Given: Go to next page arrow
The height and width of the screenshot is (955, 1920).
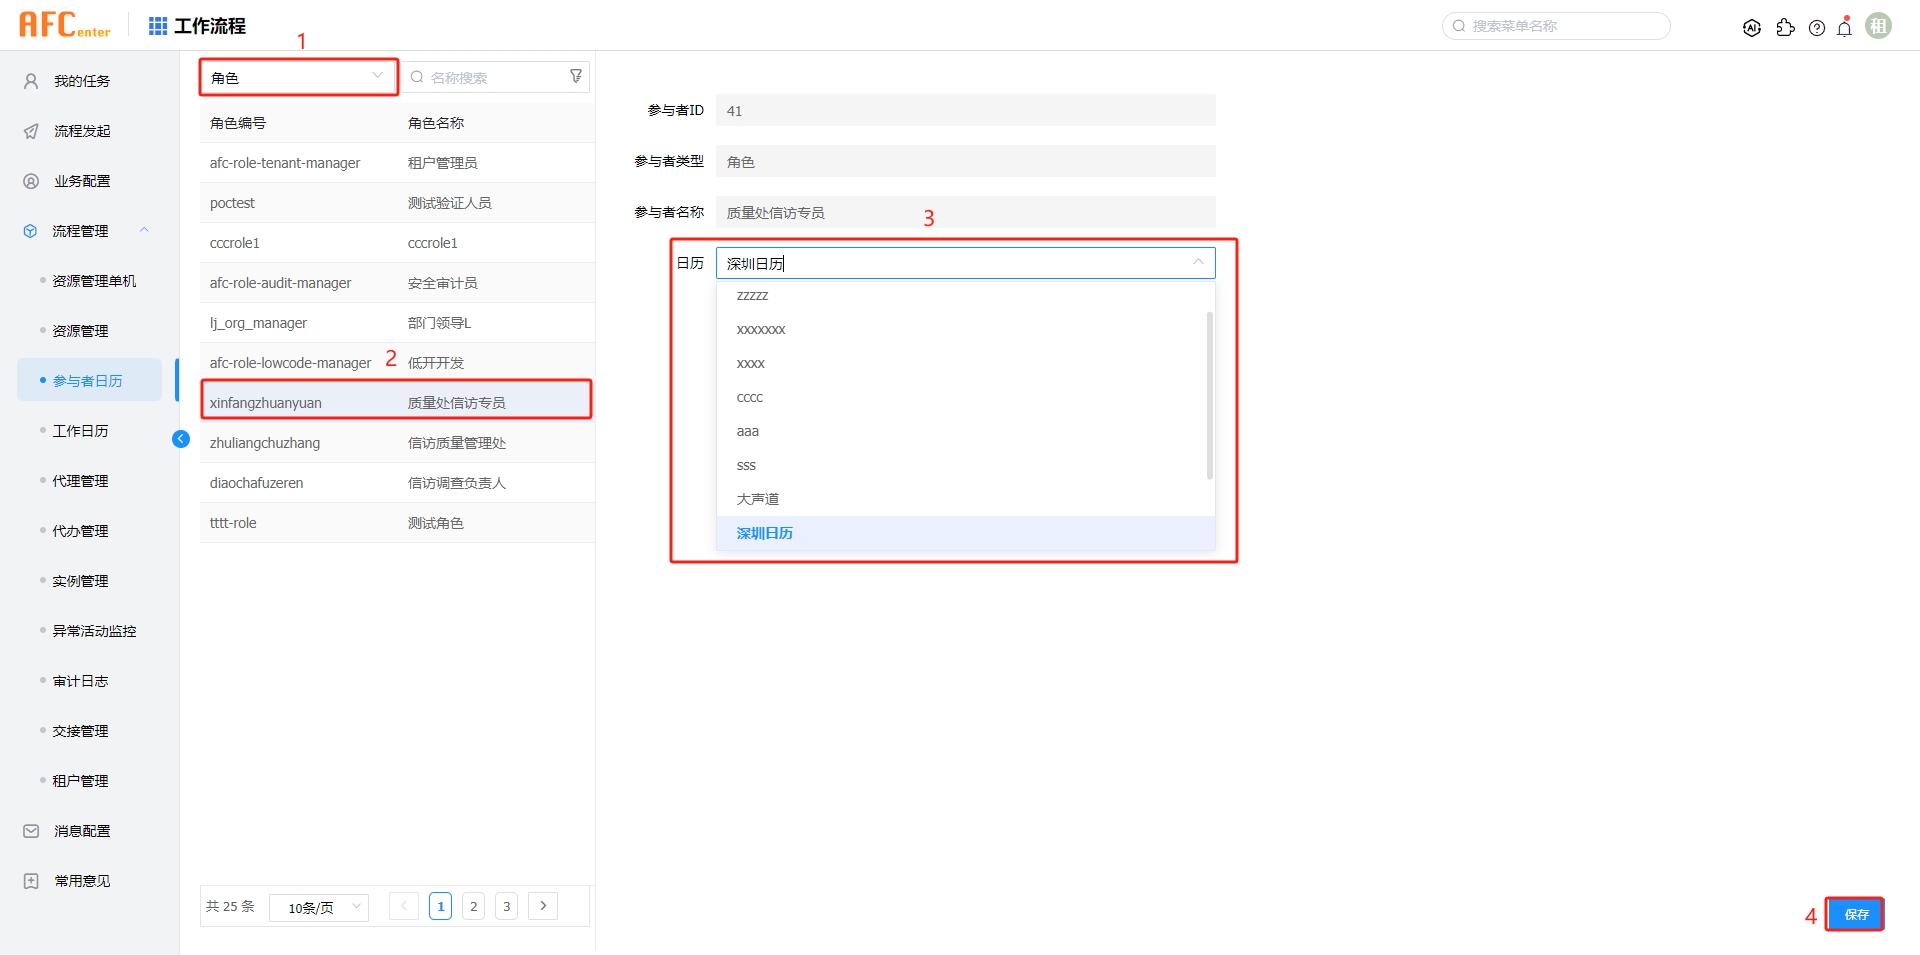Looking at the screenshot, I should tap(543, 906).
